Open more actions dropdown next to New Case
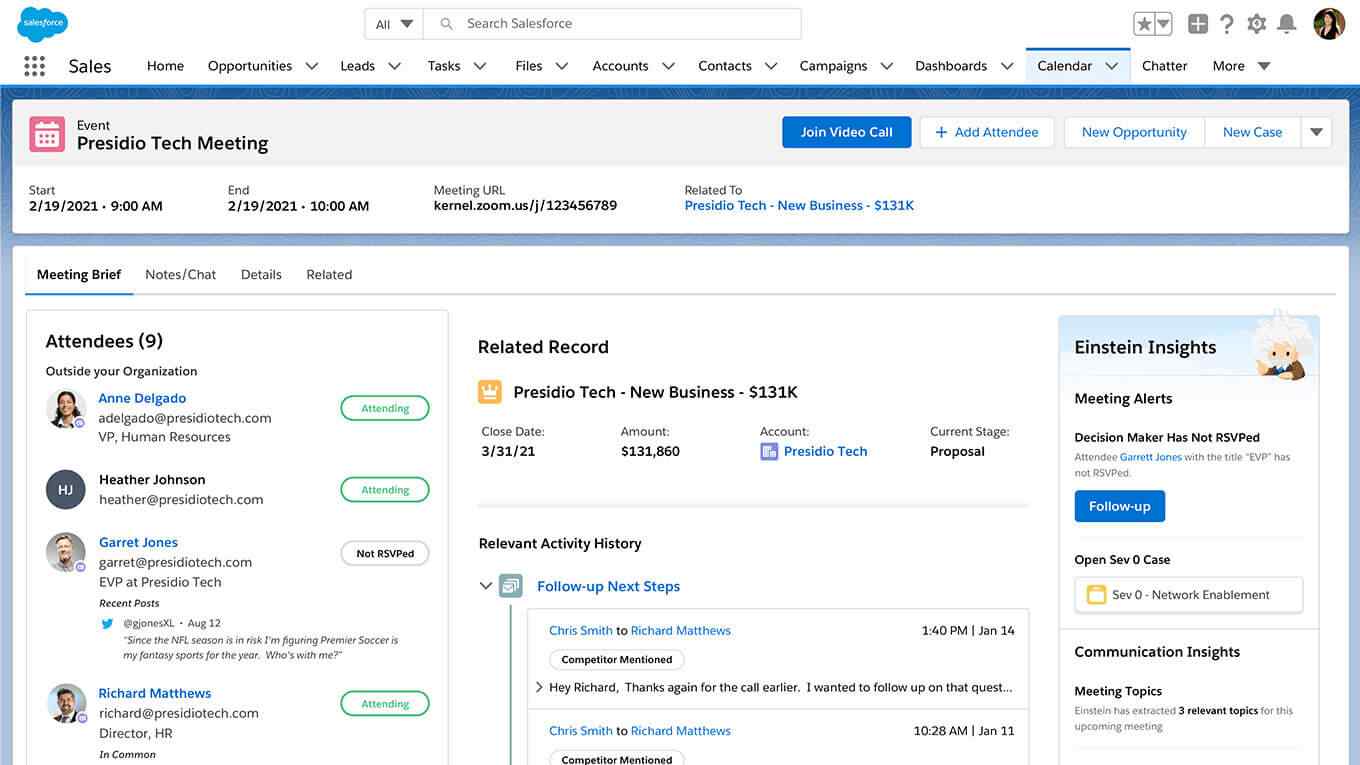Viewport: 1360px width, 765px height. [1316, 132]
